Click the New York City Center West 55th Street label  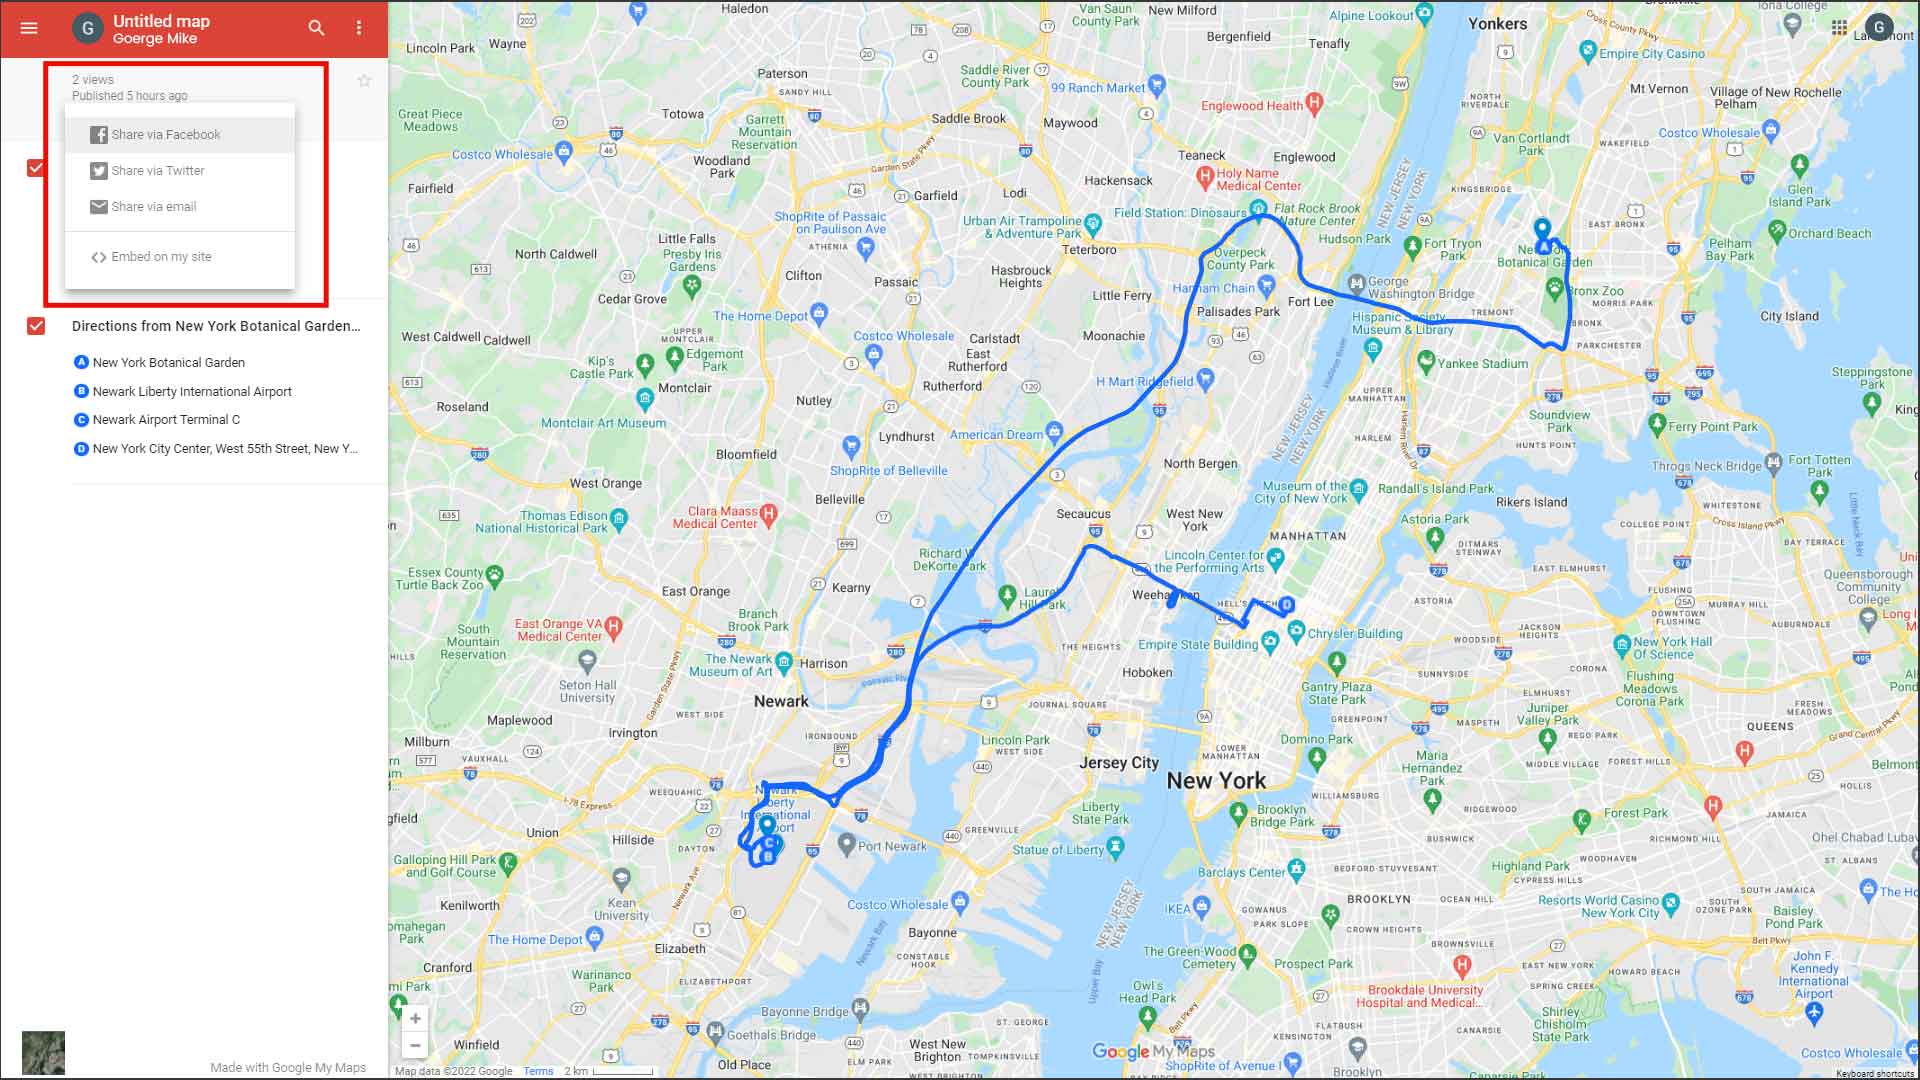click(x=224, y=448)
